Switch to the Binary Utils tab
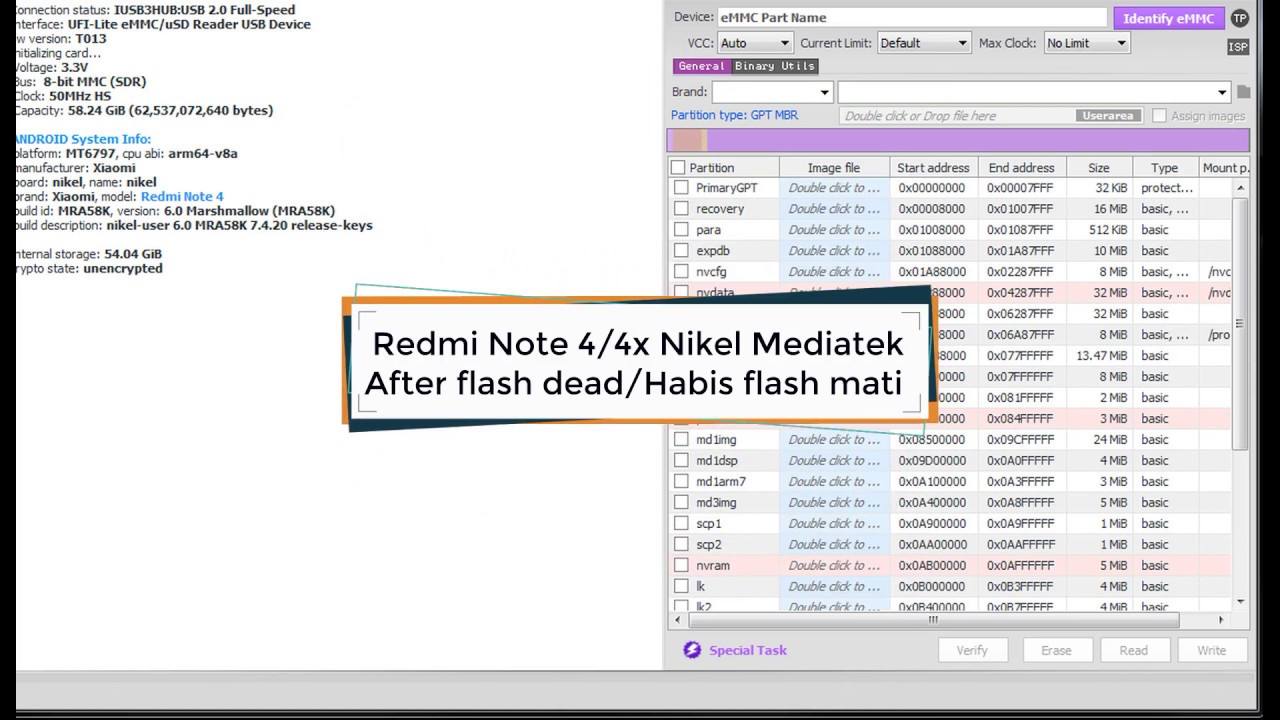1280x720 pixels. tap(775, 66)
